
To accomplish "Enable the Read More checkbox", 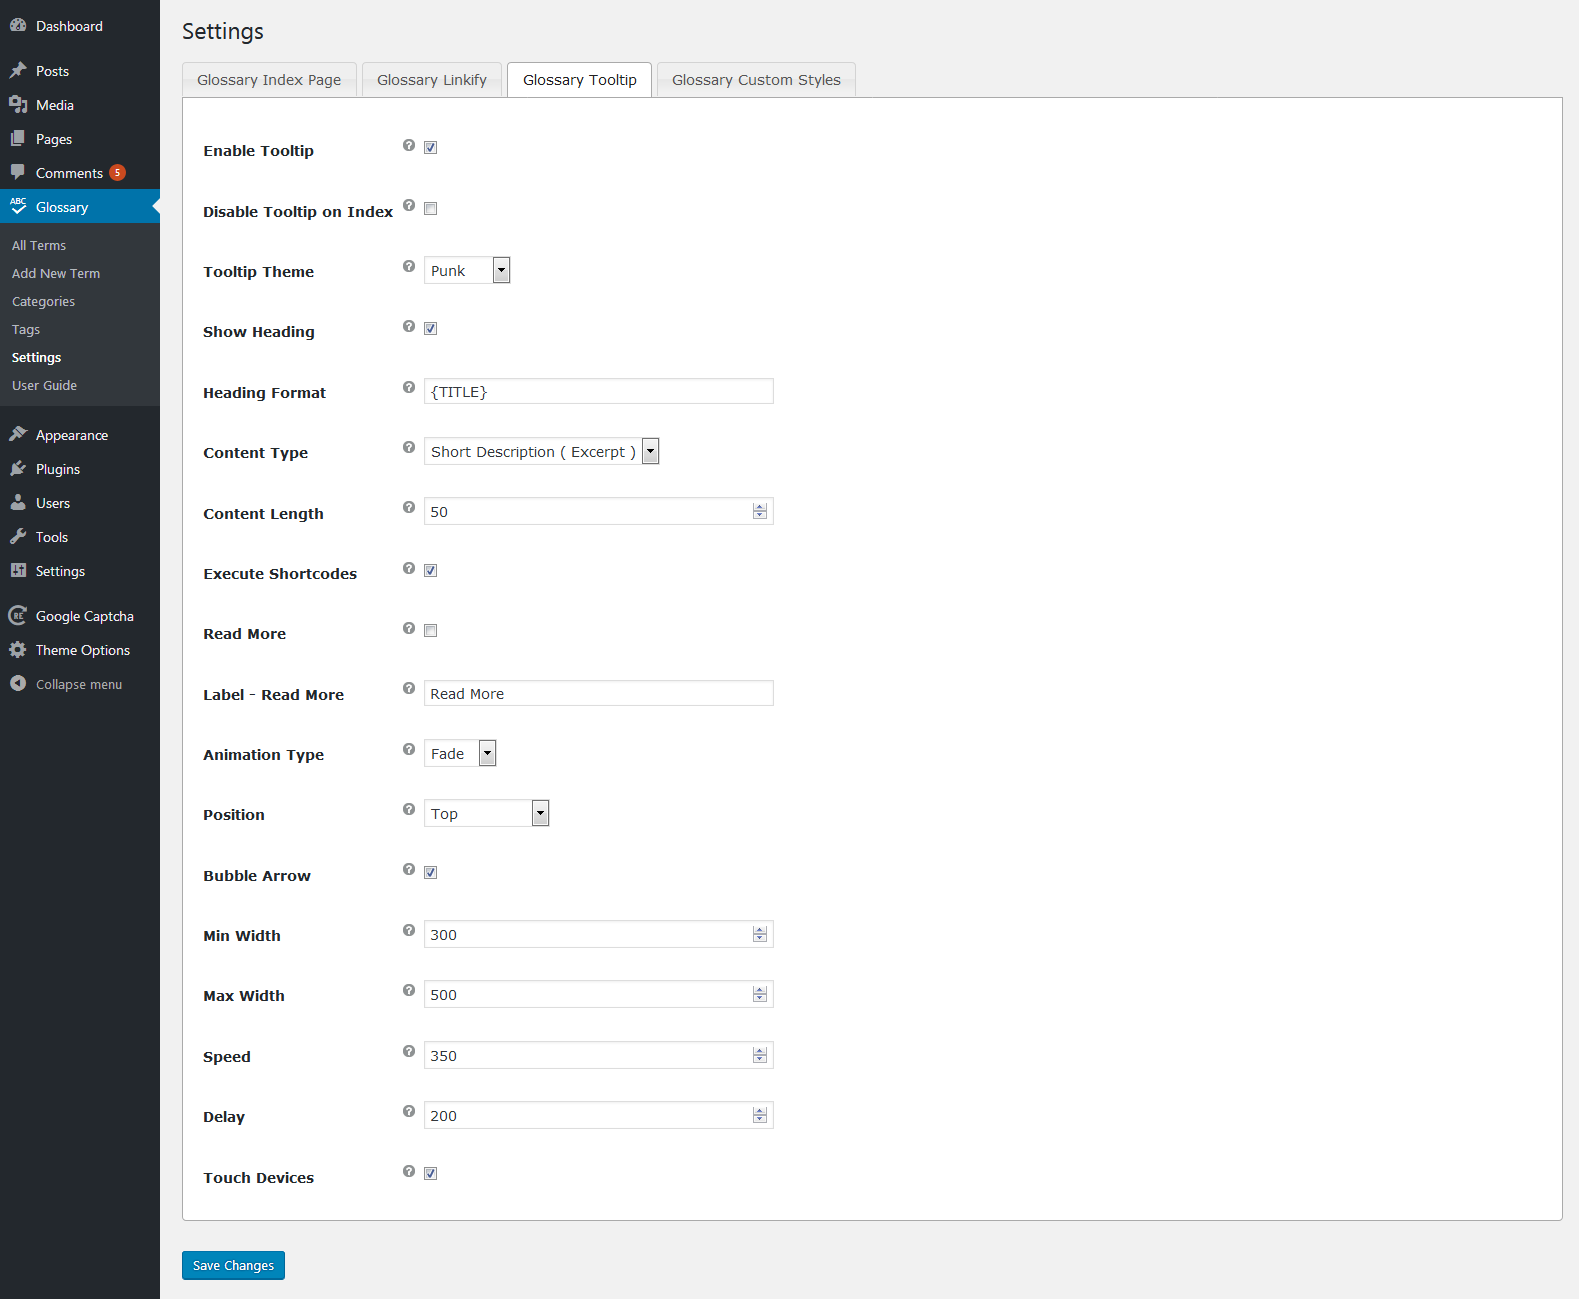I will point(431,631).
